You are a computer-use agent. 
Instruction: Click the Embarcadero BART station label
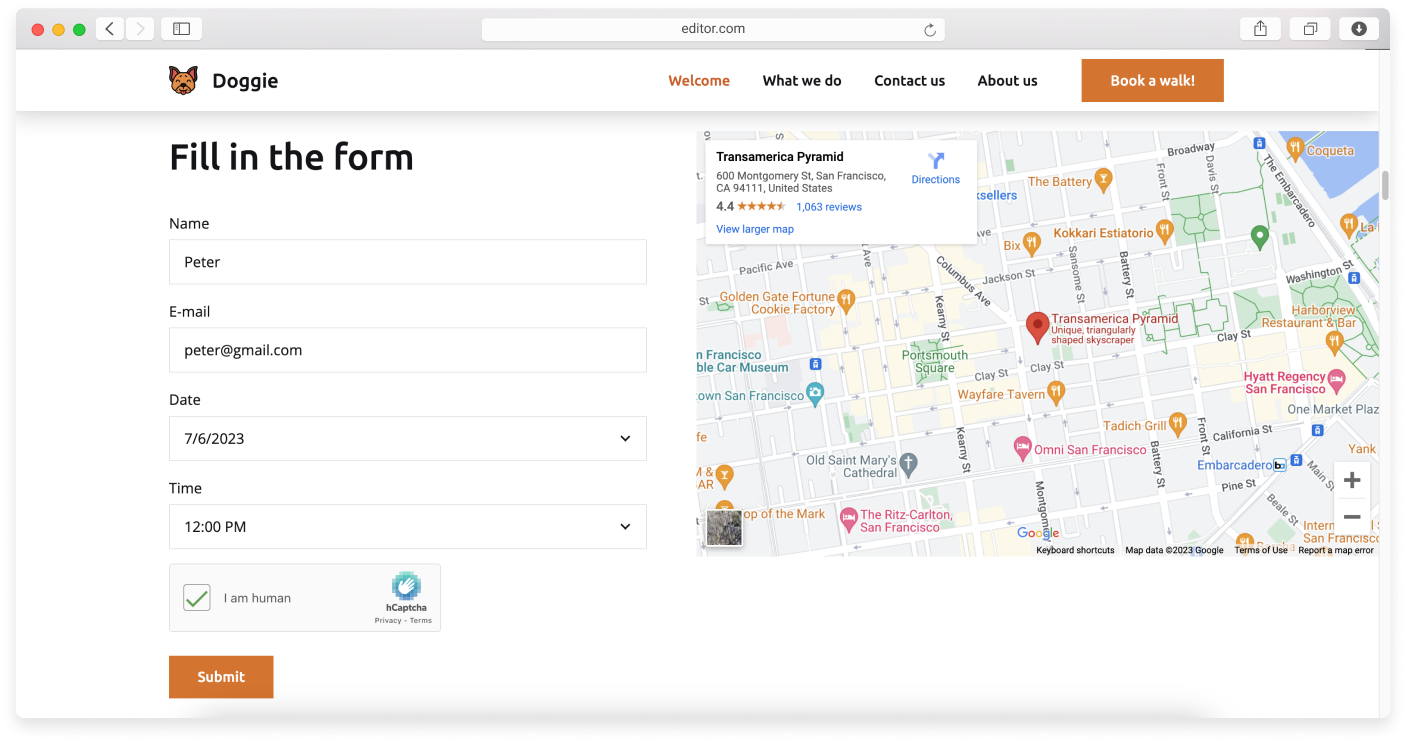pos(1235,465)
